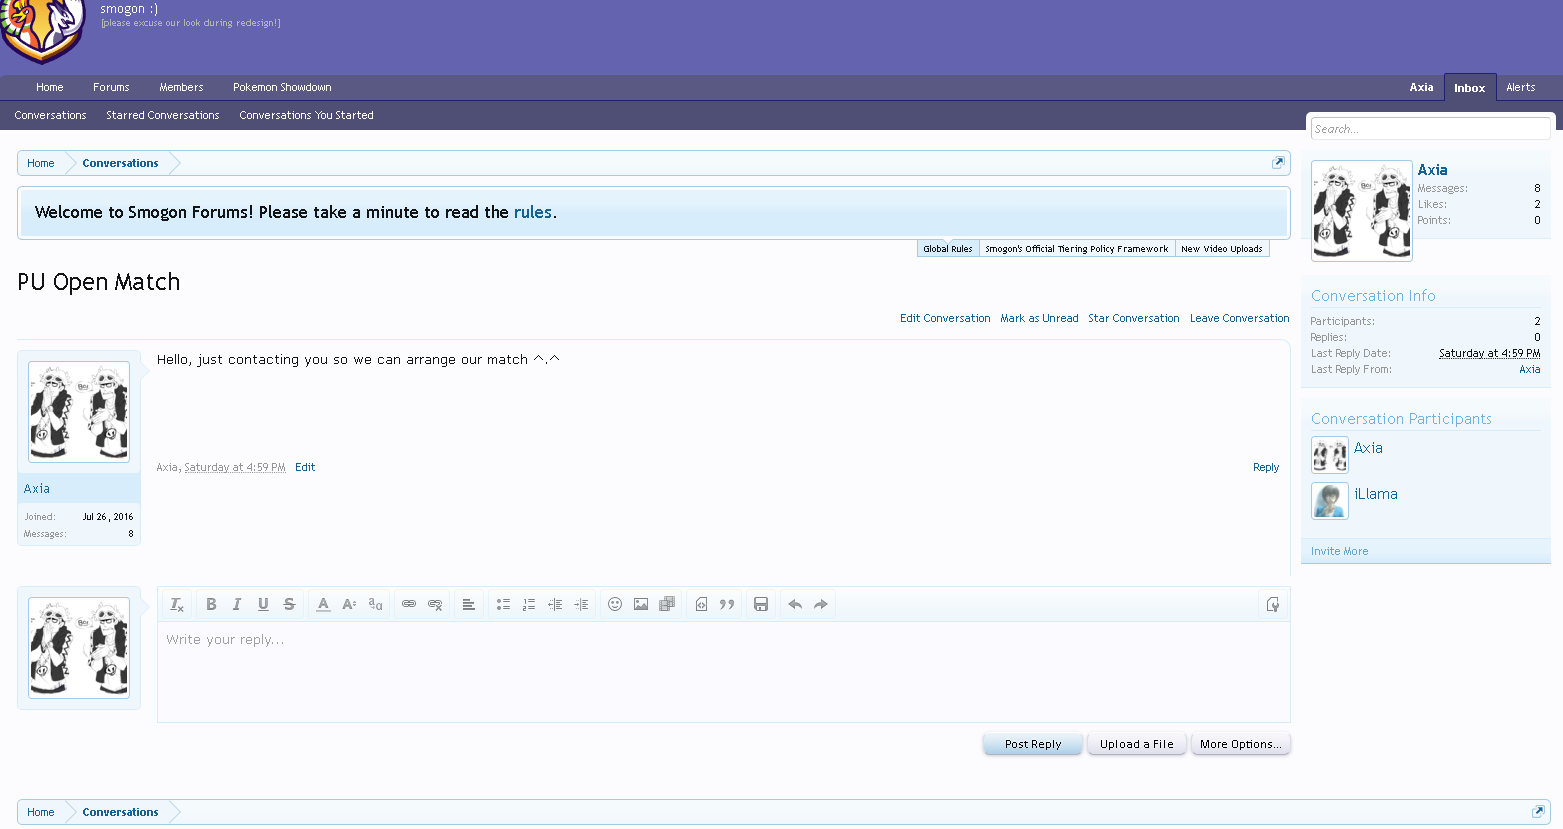Viewport: 1563px width, 829px height.
Task: Click the Leave Conversation link
Action: click(1239, 318)
